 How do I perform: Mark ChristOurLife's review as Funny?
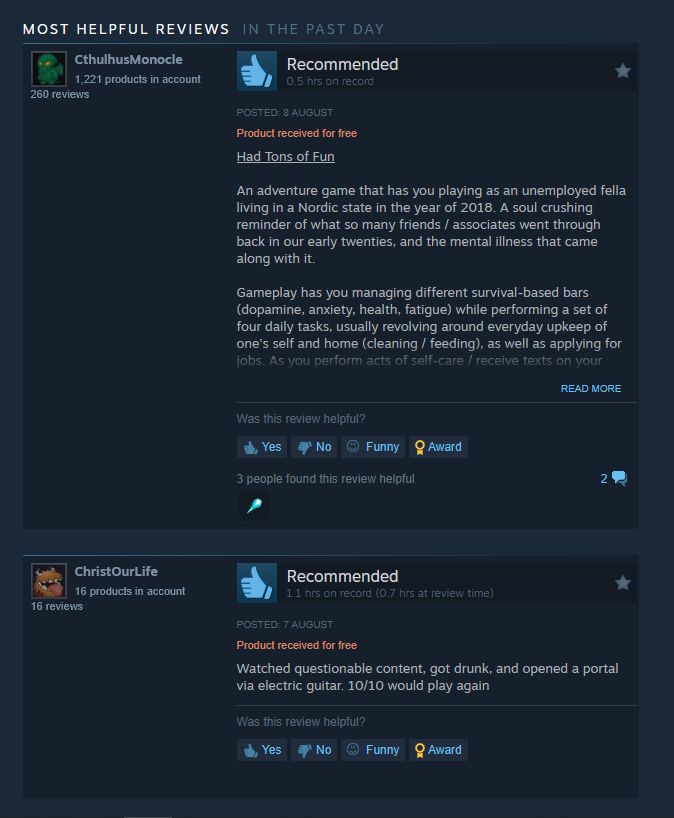(x=373, y=750)
